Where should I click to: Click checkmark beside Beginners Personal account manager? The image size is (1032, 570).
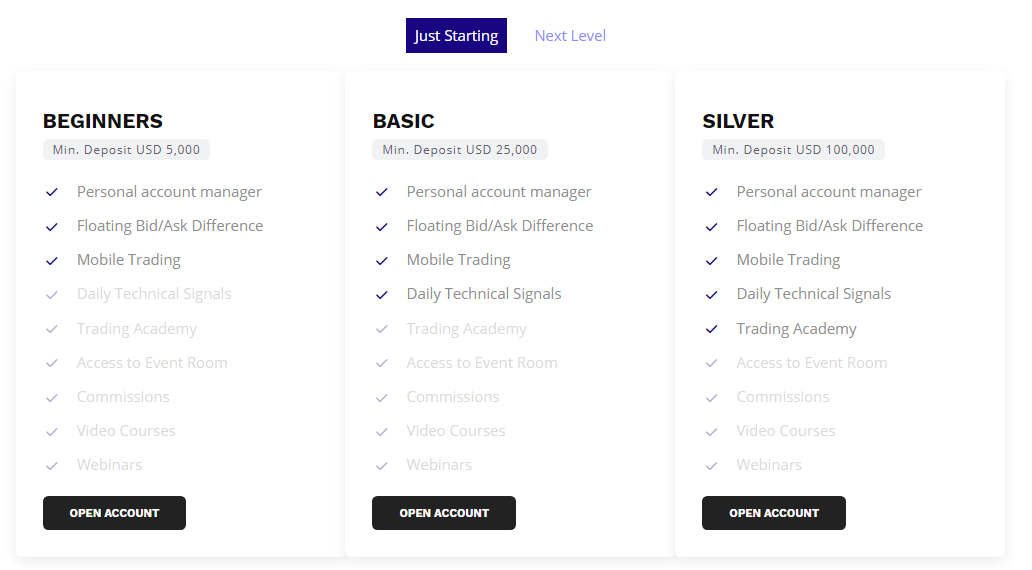pos(52,192)
